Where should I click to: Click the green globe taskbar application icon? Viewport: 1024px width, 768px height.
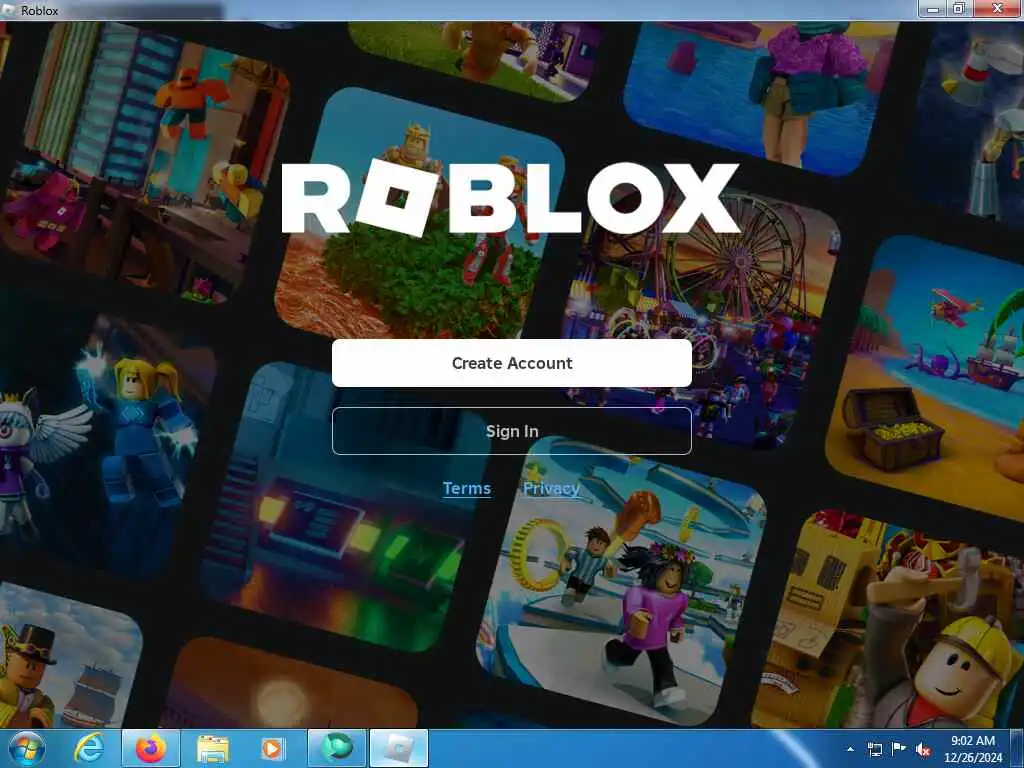click(337, 749)
